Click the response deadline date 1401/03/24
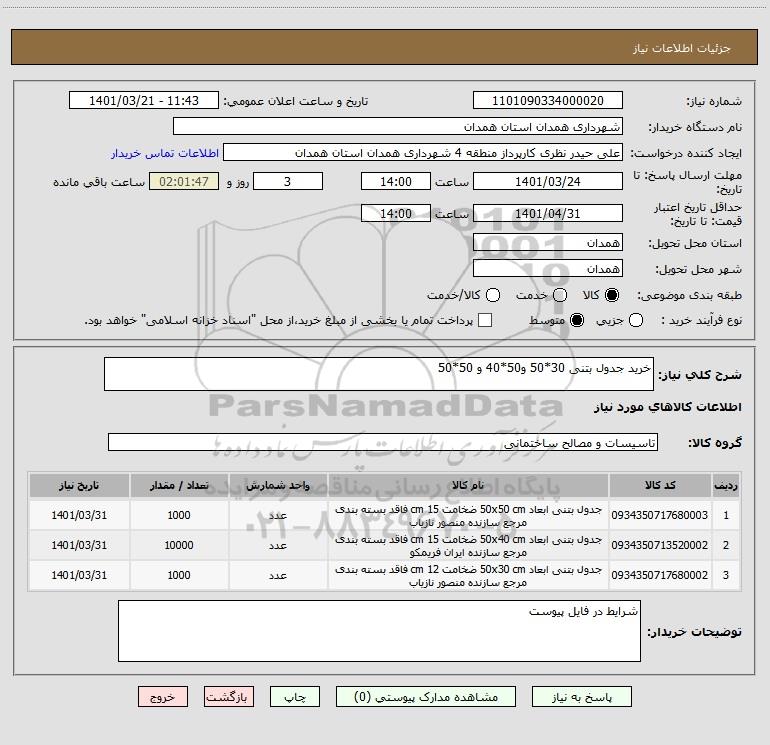 click(548, 181)
